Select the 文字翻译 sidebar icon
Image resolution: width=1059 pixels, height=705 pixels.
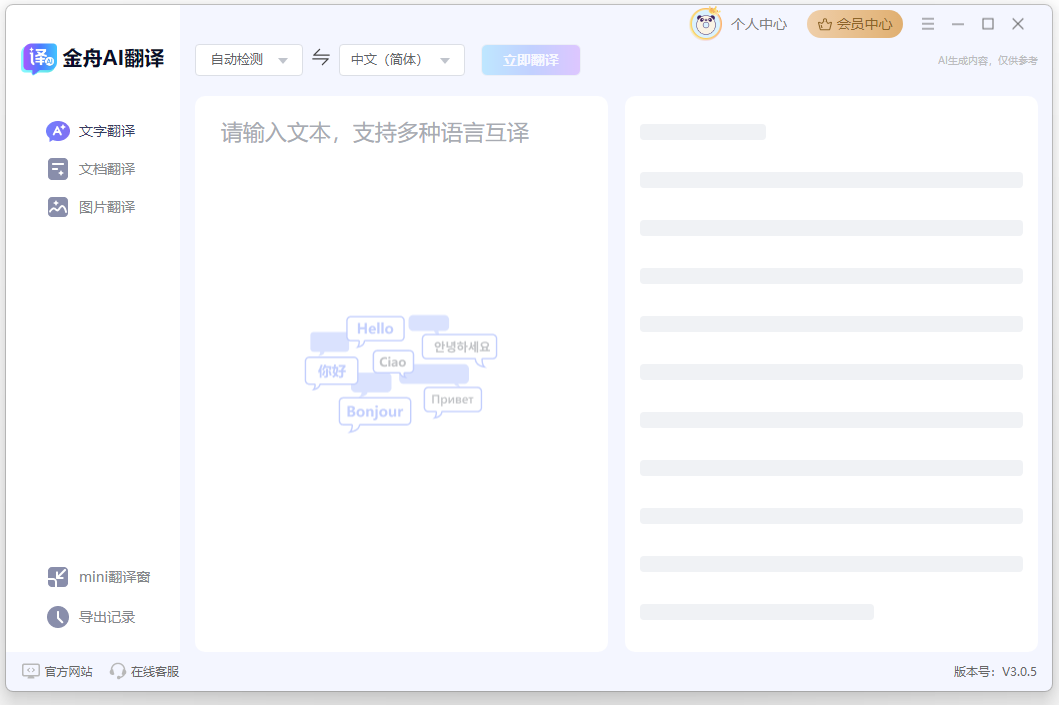point(57,130)
